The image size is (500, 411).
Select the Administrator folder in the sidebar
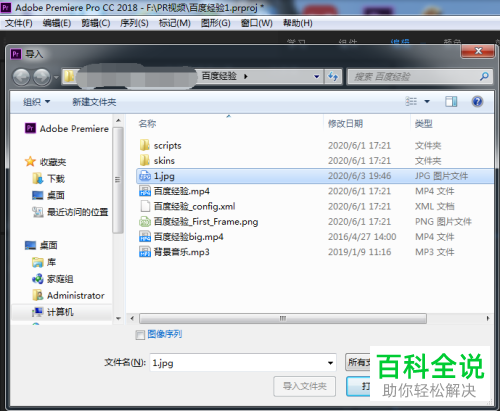point(68,295)
